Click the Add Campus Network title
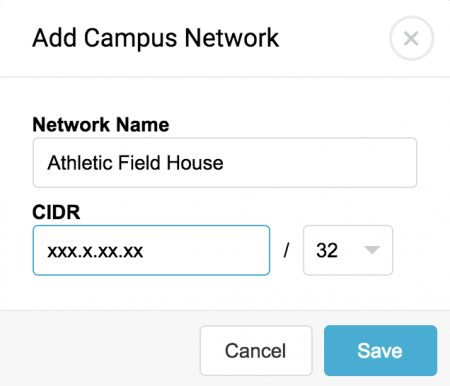This screenshot has height=386, width=450. 155,39
